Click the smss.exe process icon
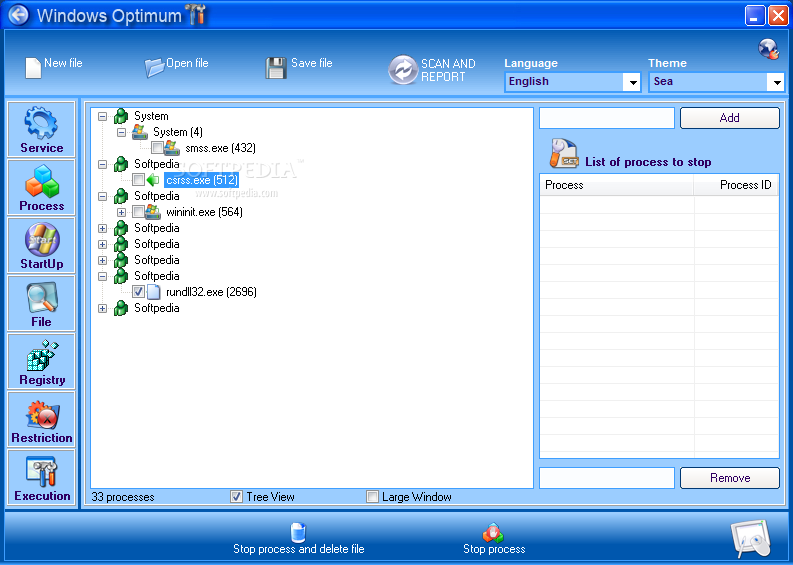This screenshot has height=565, width=793. 172,148
